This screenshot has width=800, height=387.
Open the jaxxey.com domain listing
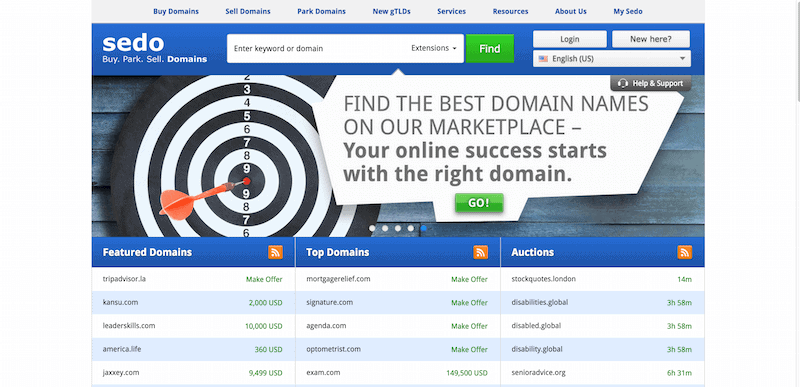[x=121, y=372]
